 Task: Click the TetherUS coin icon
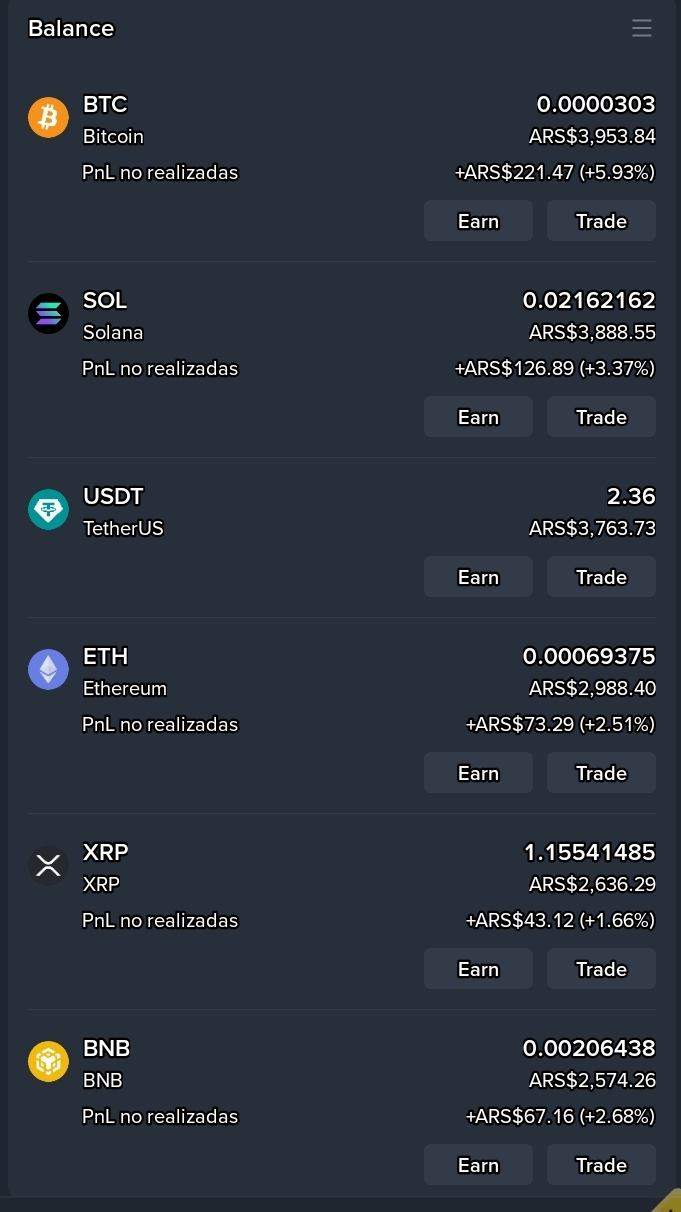click(x=48, y=510)
